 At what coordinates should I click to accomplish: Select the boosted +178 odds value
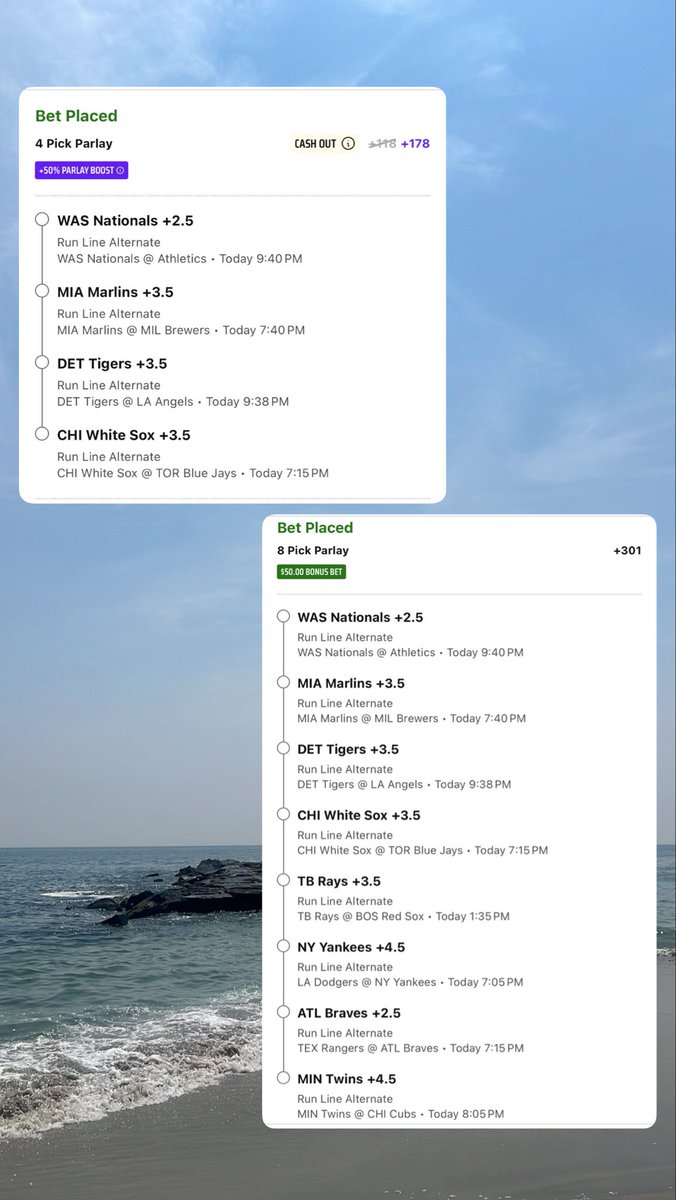click(x=415, y=144)
